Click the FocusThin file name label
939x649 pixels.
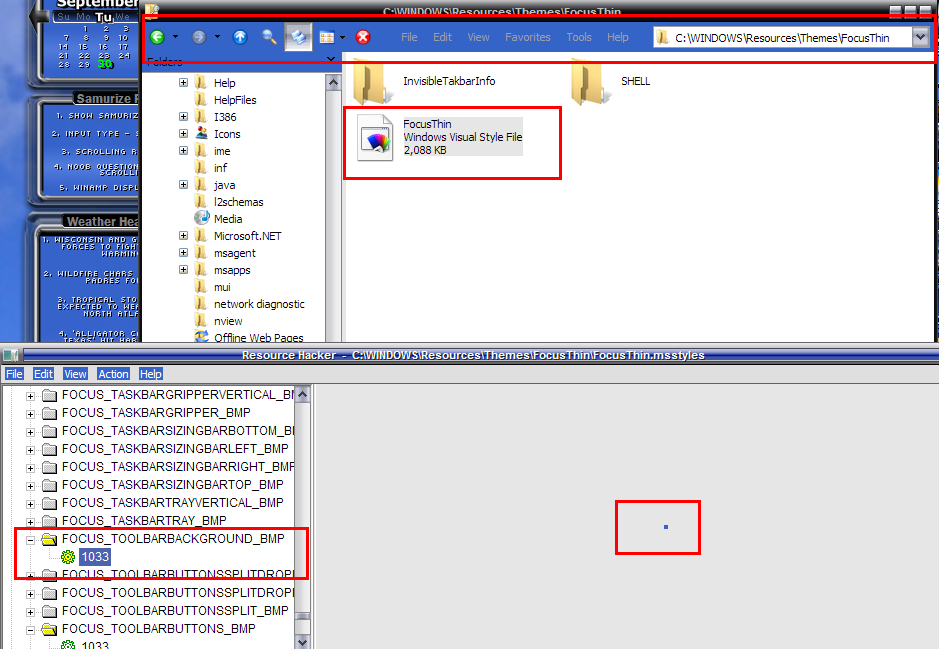pos(427,124)
